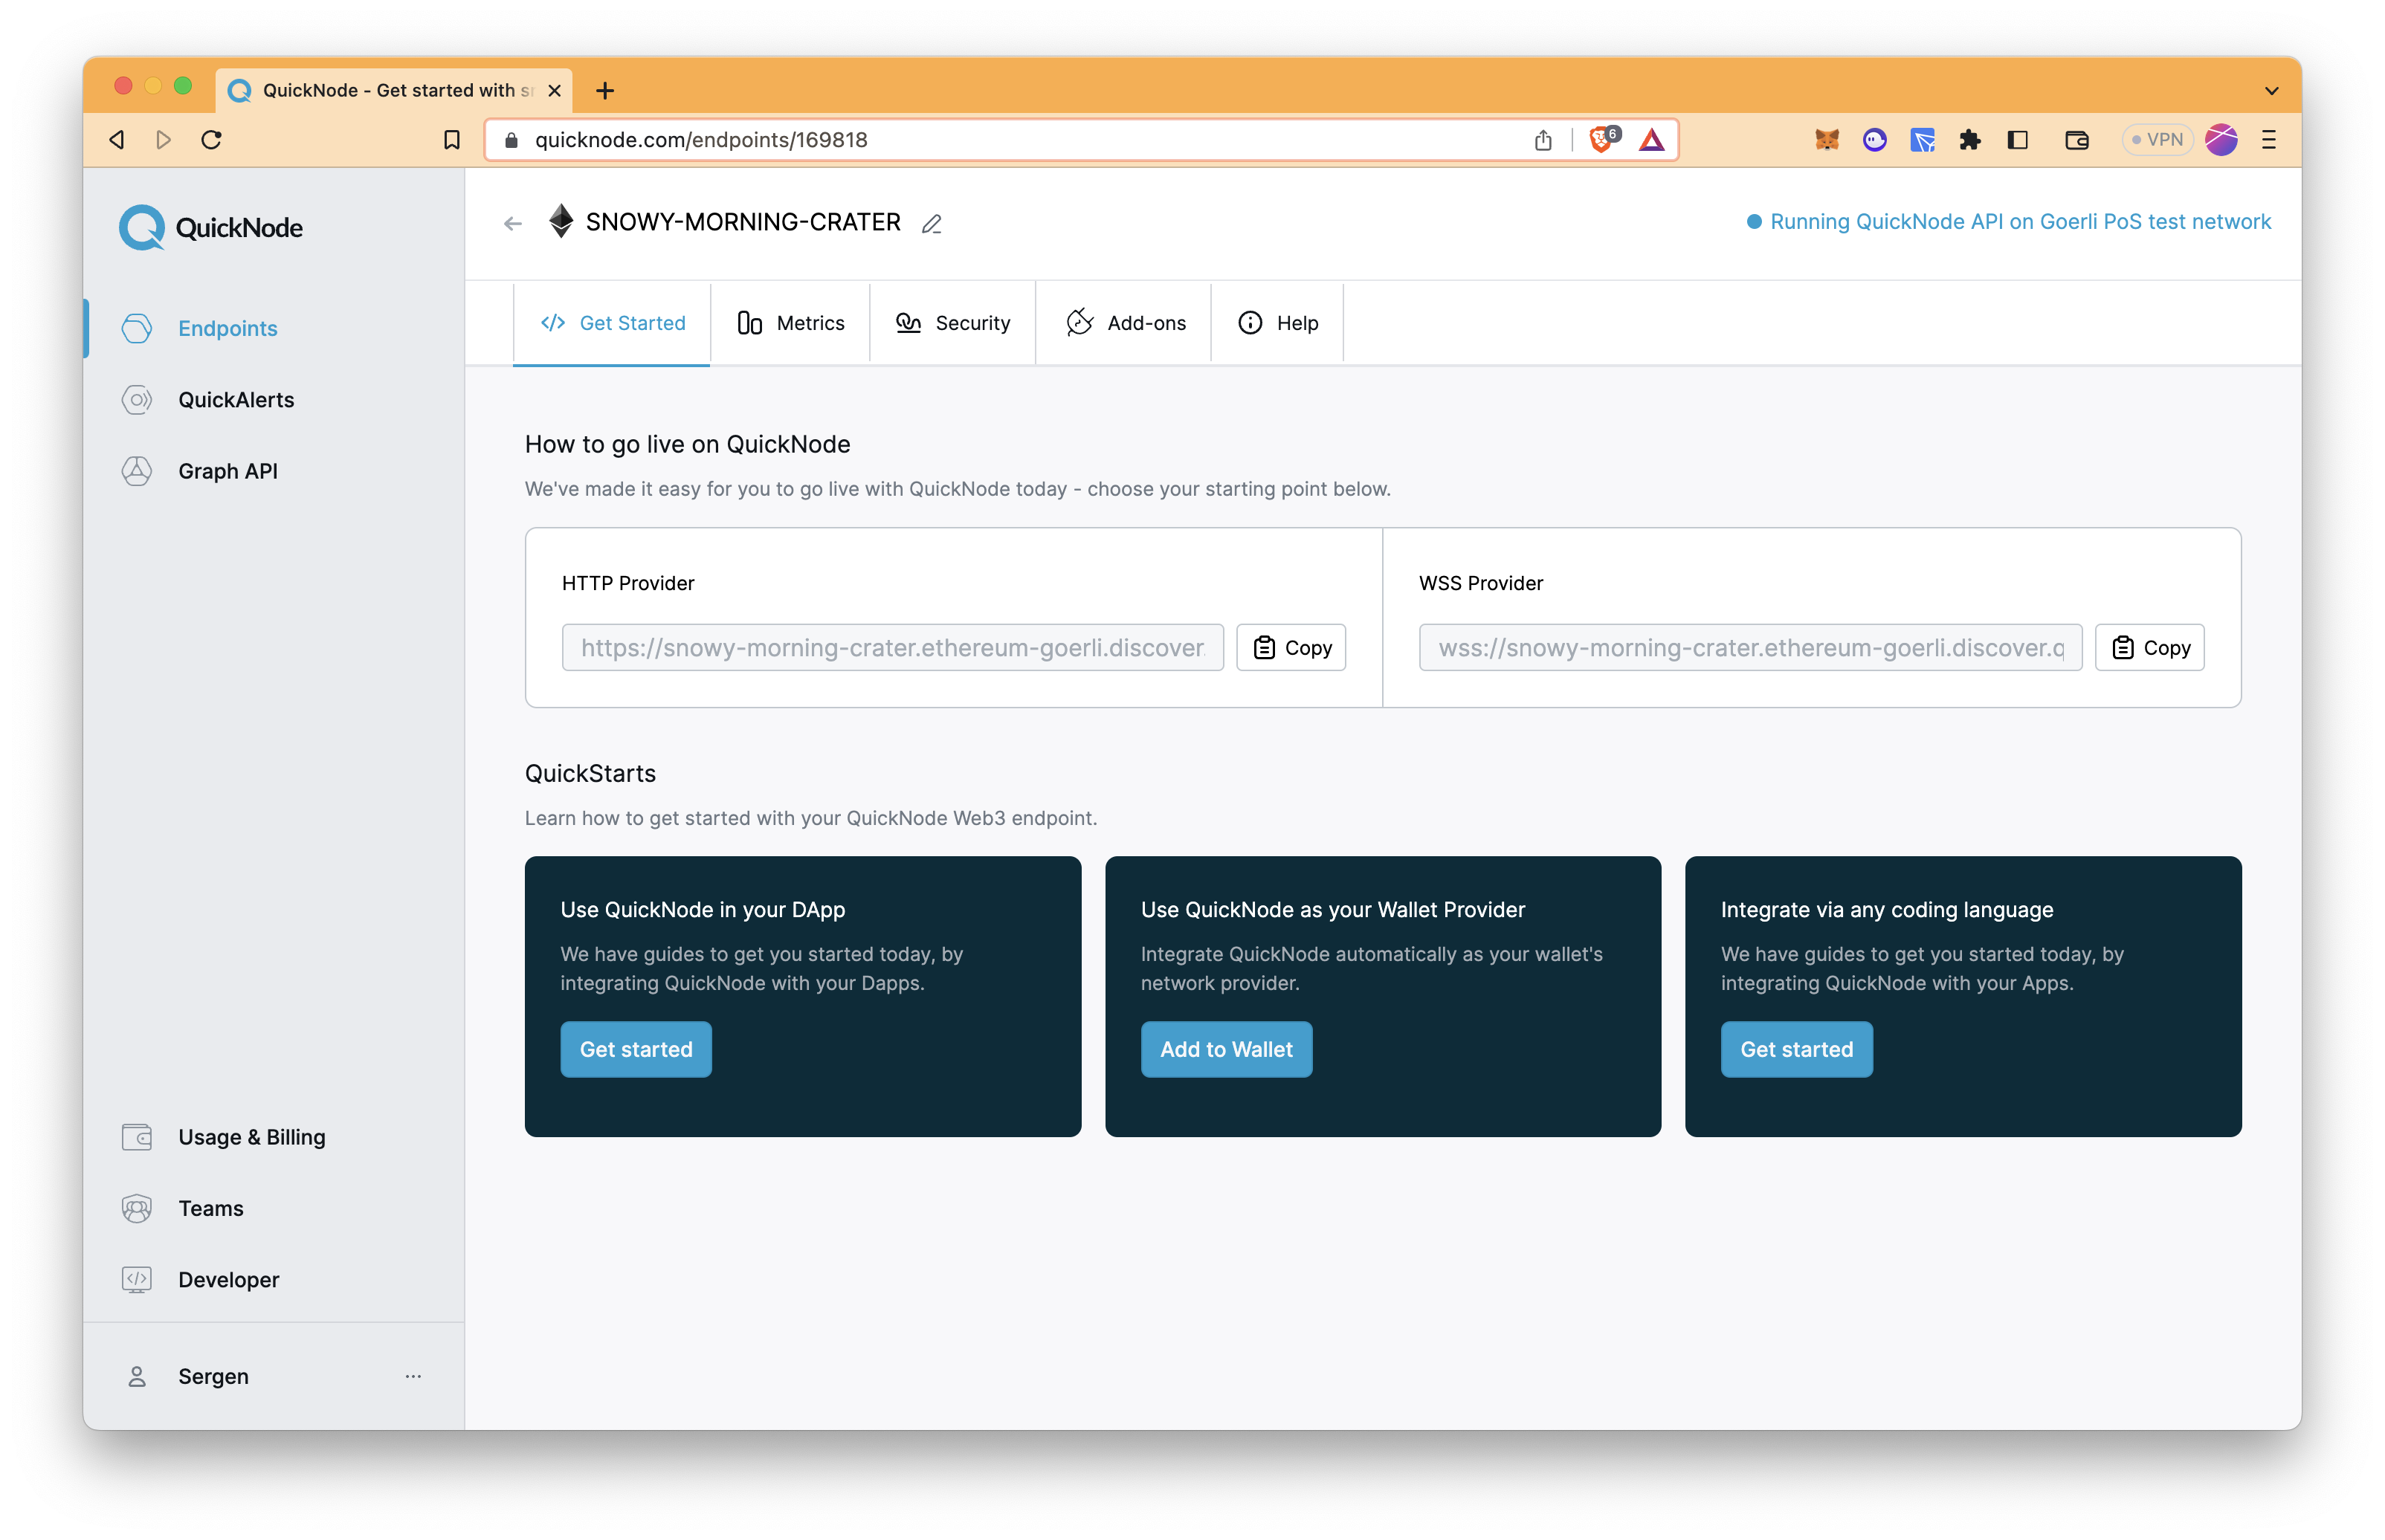Screen dimensions: 2385x1540
Task: Click the Ethereum diamond icon
Action: pyautogui.click(x=561, y=221)
